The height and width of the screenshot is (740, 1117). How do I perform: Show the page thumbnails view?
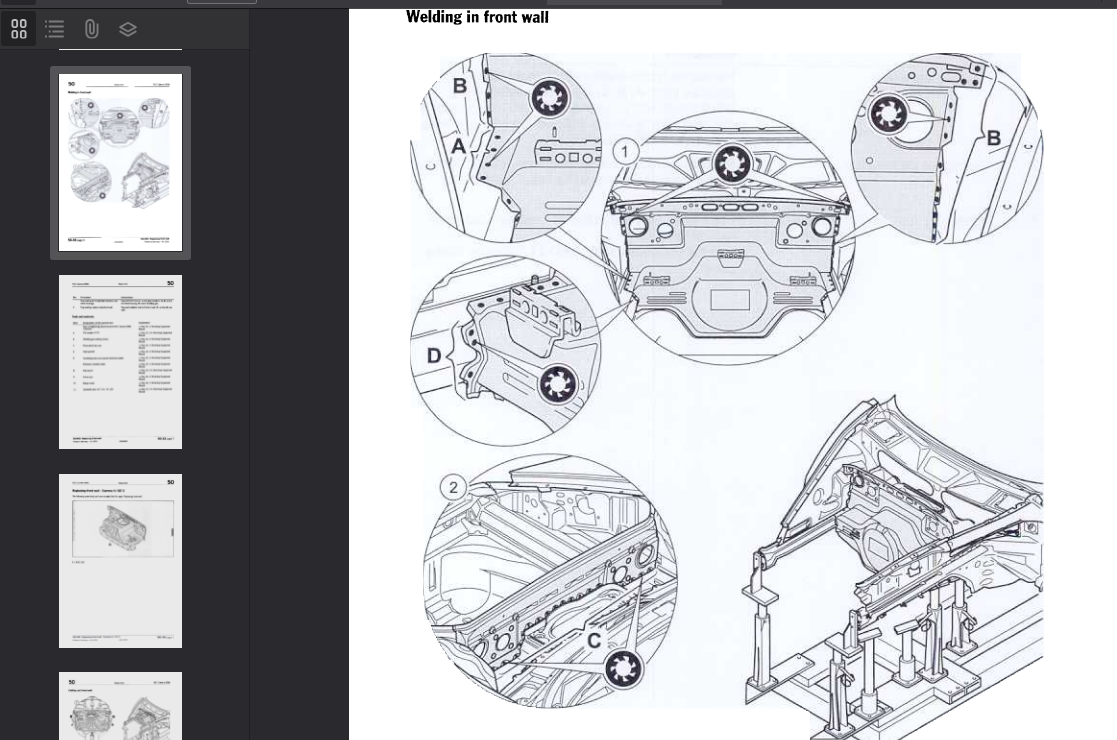(x=19, y=29)
